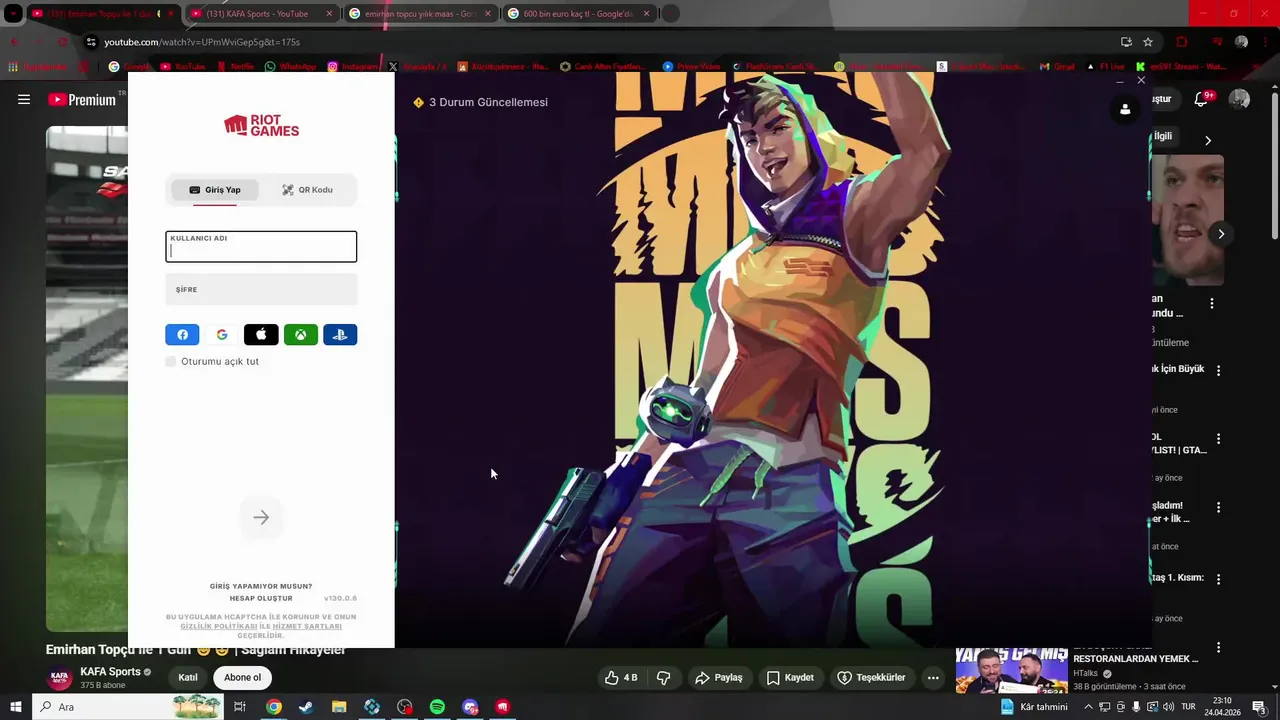This screenshot has width=1280, height=720.
Task: Open Discord from the taskbar
Action: point(470,707)
